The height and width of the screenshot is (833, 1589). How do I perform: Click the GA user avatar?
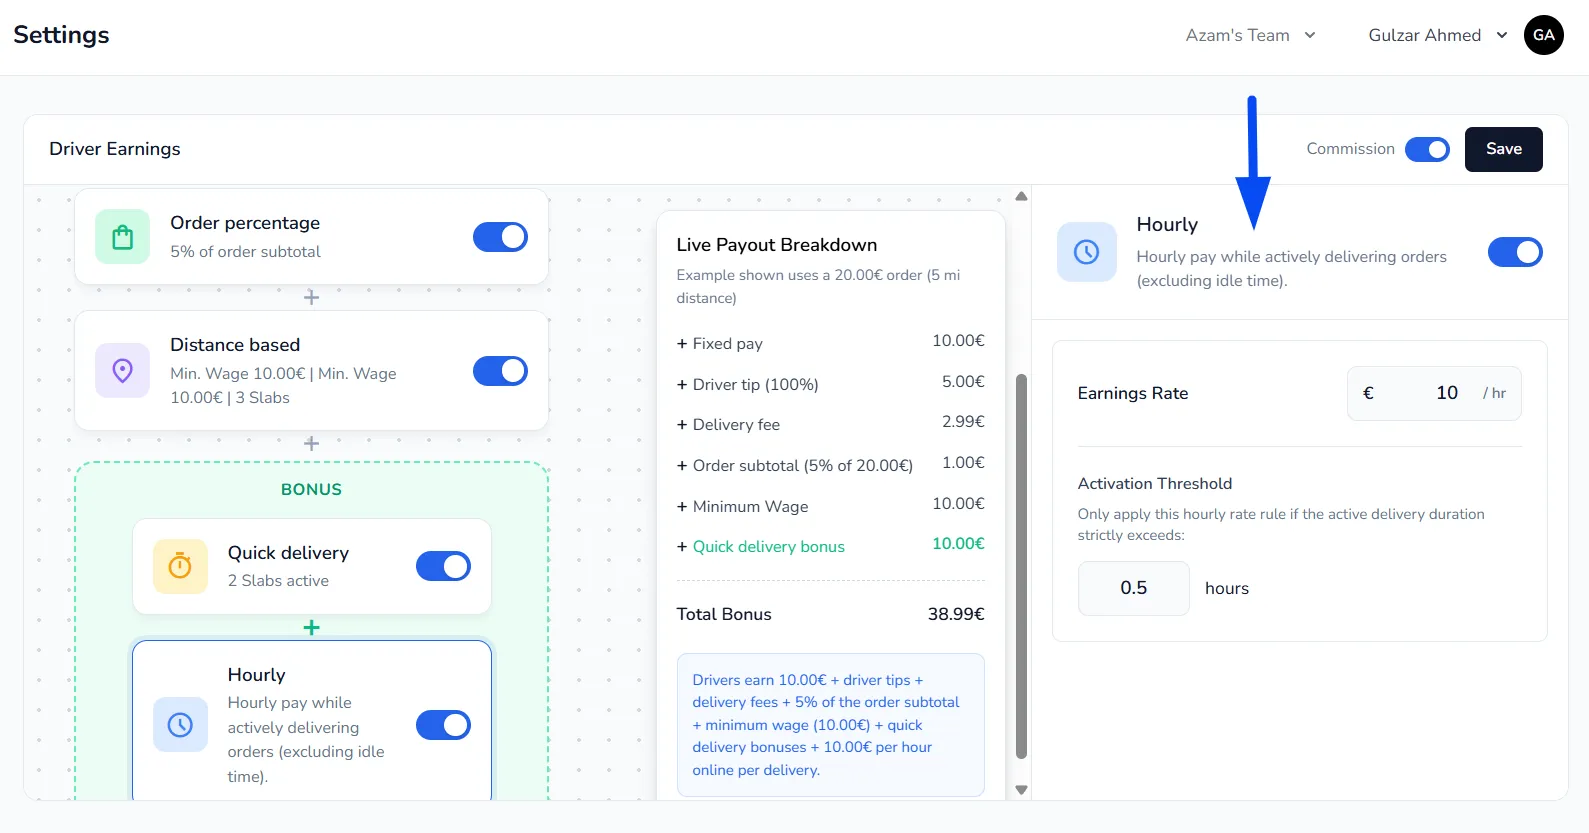1543,35
